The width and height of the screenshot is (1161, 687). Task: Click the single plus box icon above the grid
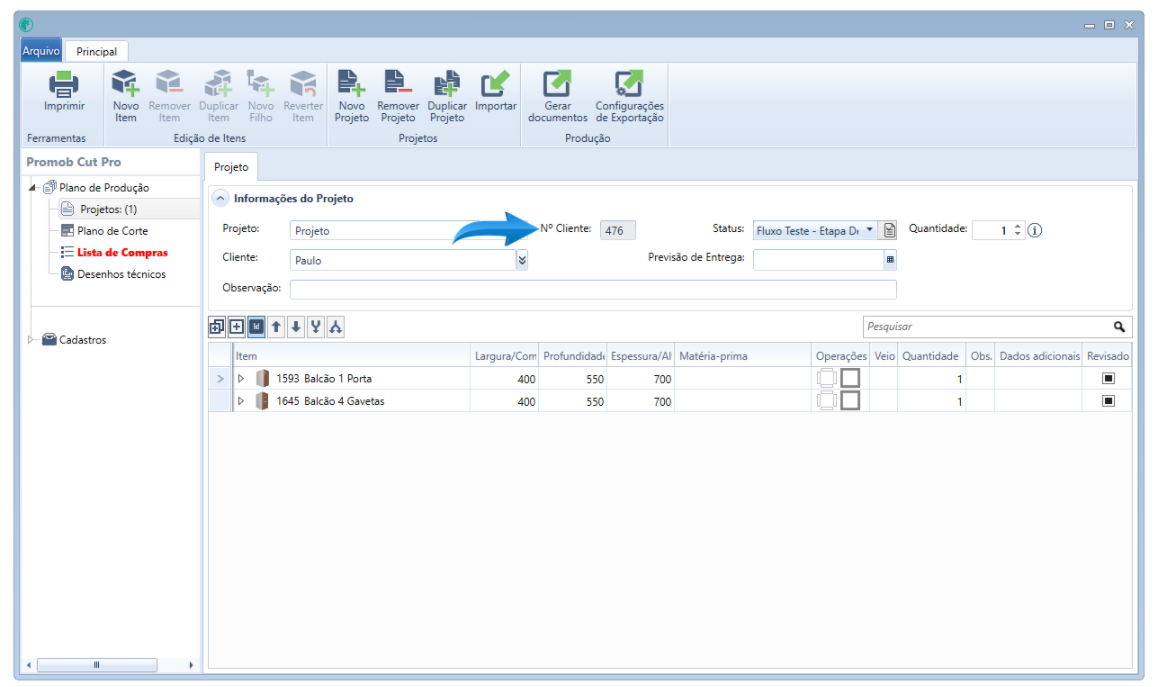pyautogui.click(x=237, y=326)
